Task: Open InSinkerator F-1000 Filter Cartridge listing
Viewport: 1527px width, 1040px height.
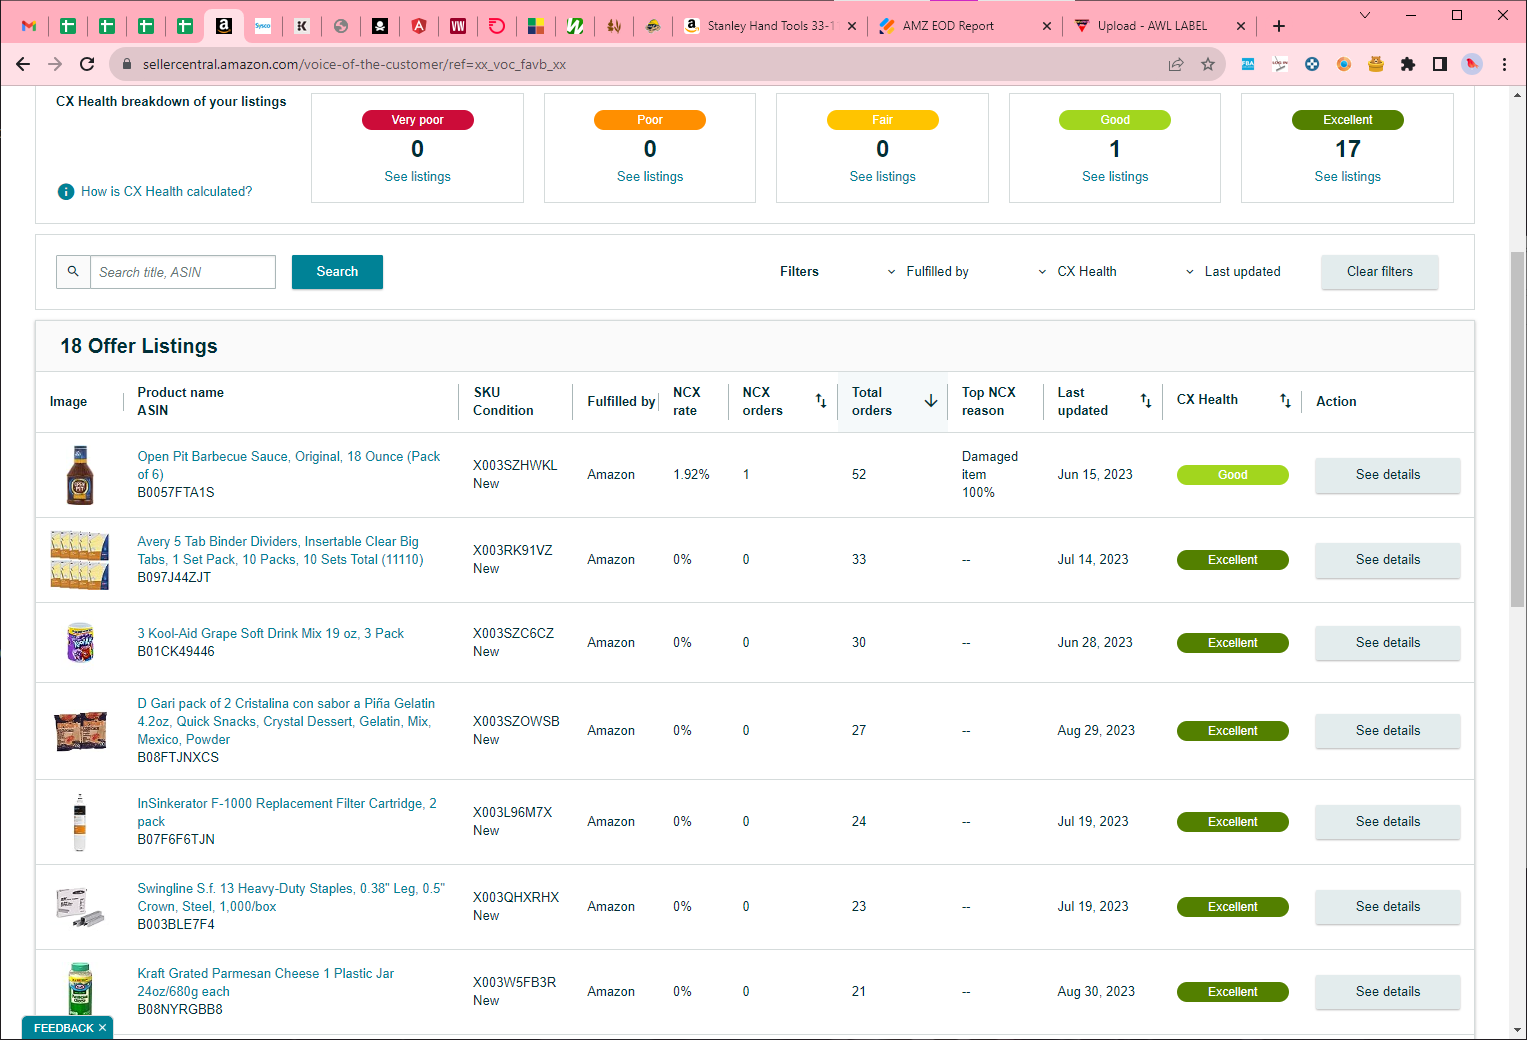Action: (x=287, y=812)
